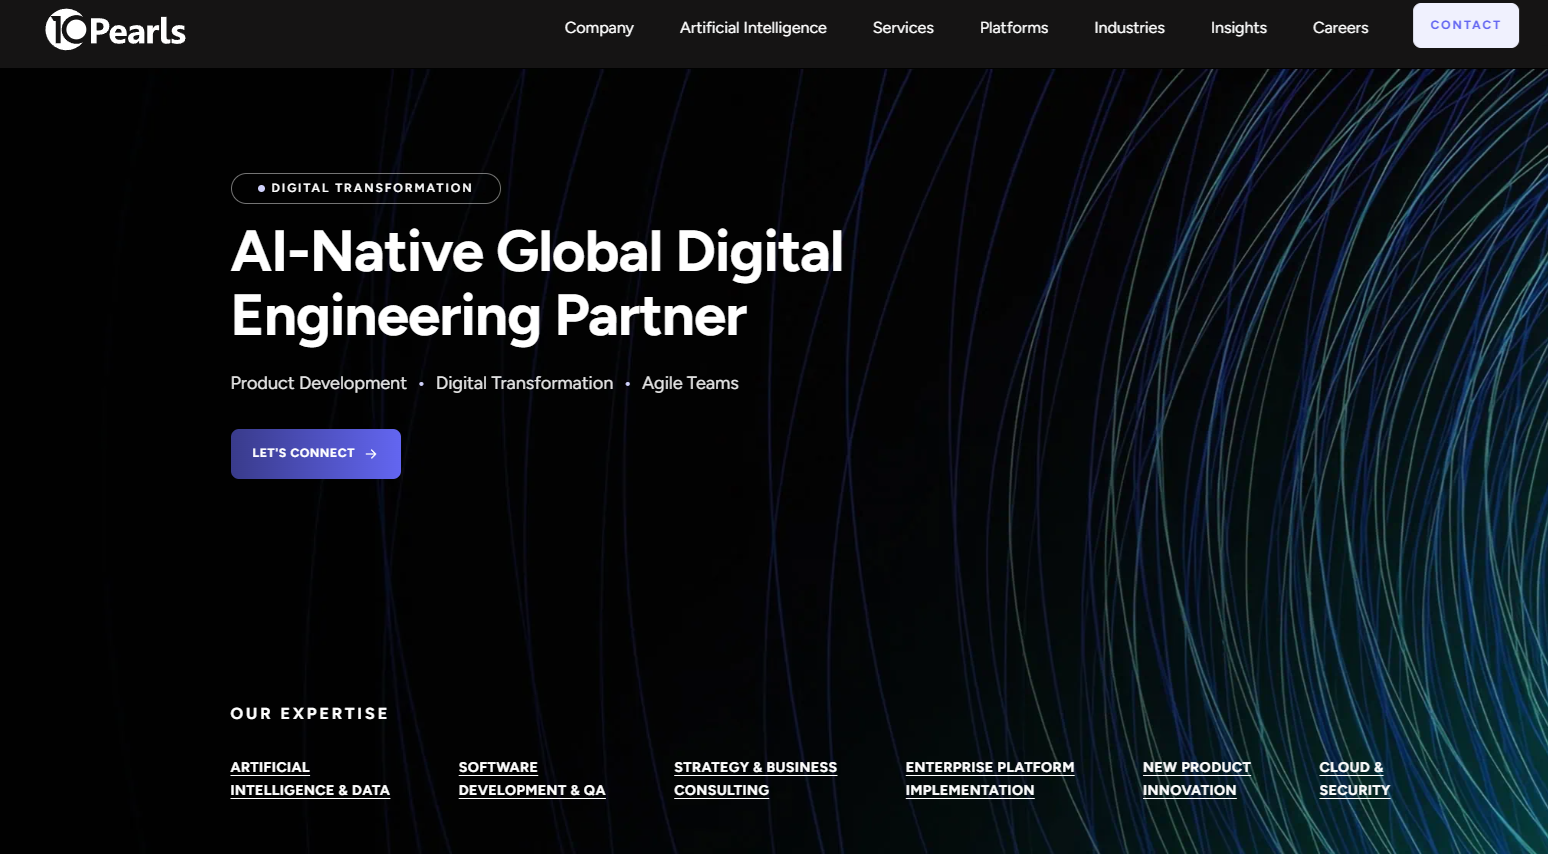Open the Platforms menu

point(1014,28)
